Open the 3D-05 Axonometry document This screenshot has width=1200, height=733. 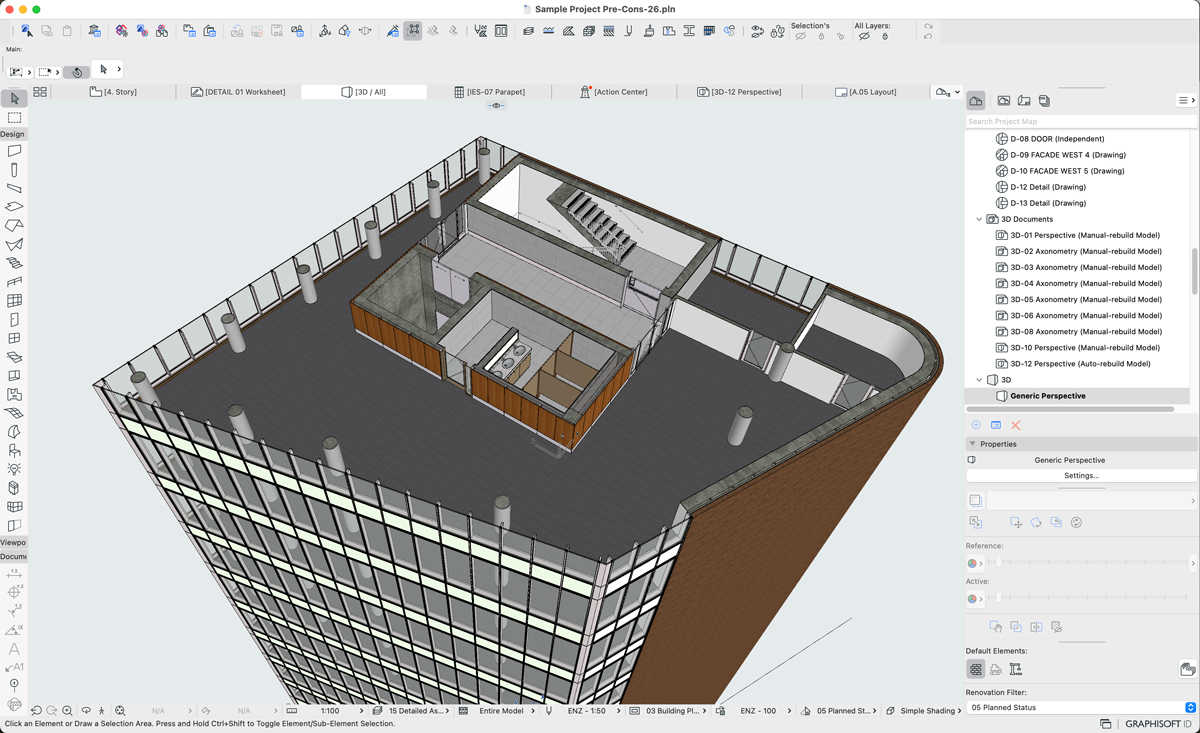(x=1086, y=299)
